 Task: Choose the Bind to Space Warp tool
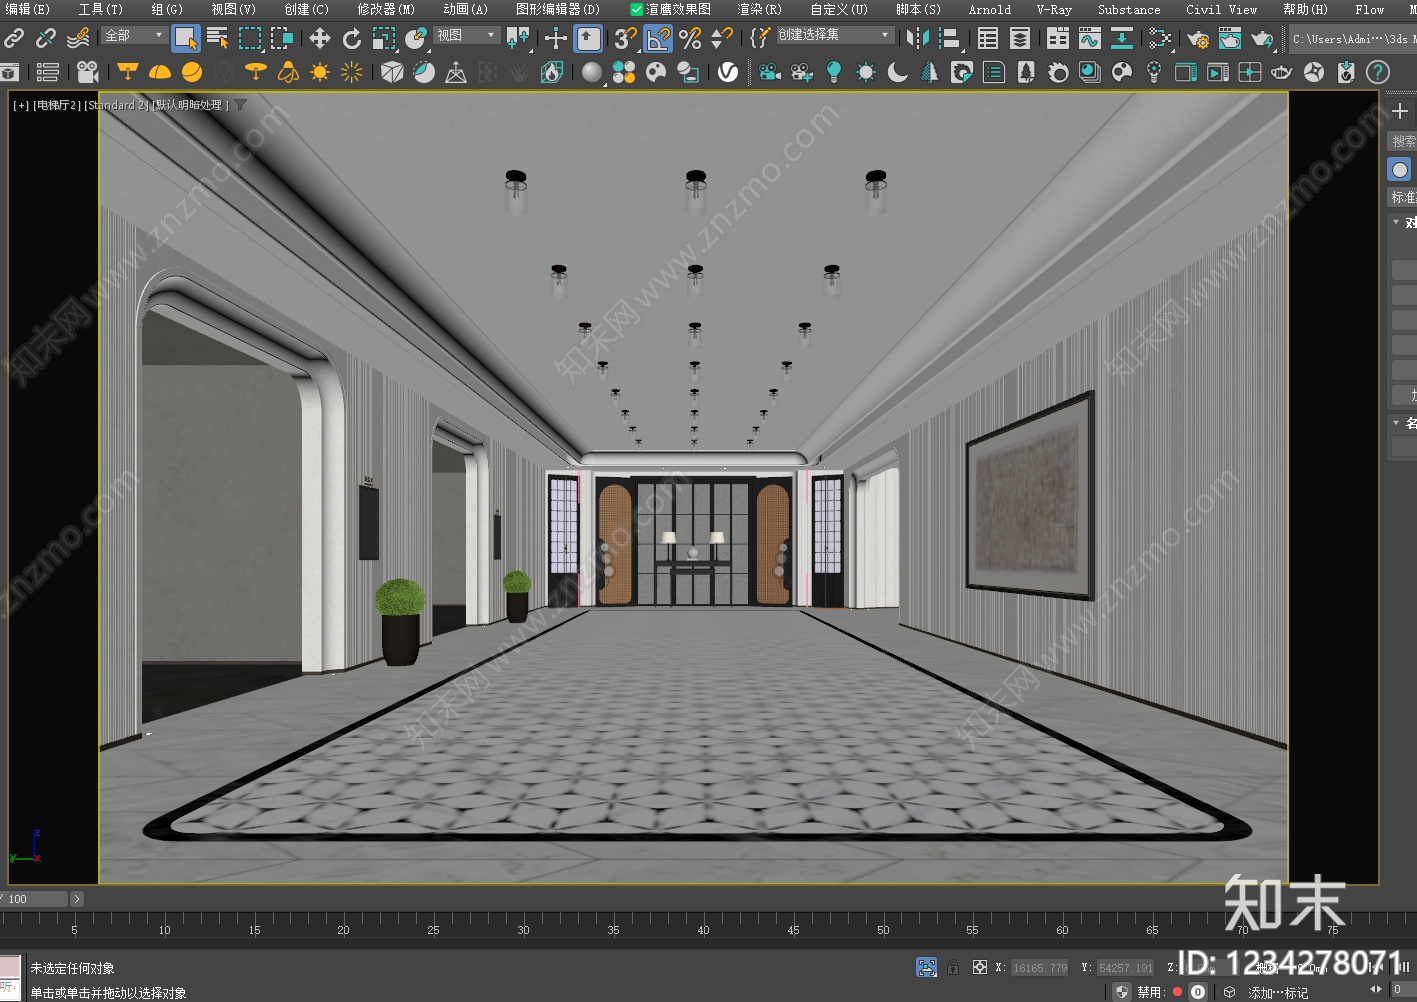coord(78,39)
